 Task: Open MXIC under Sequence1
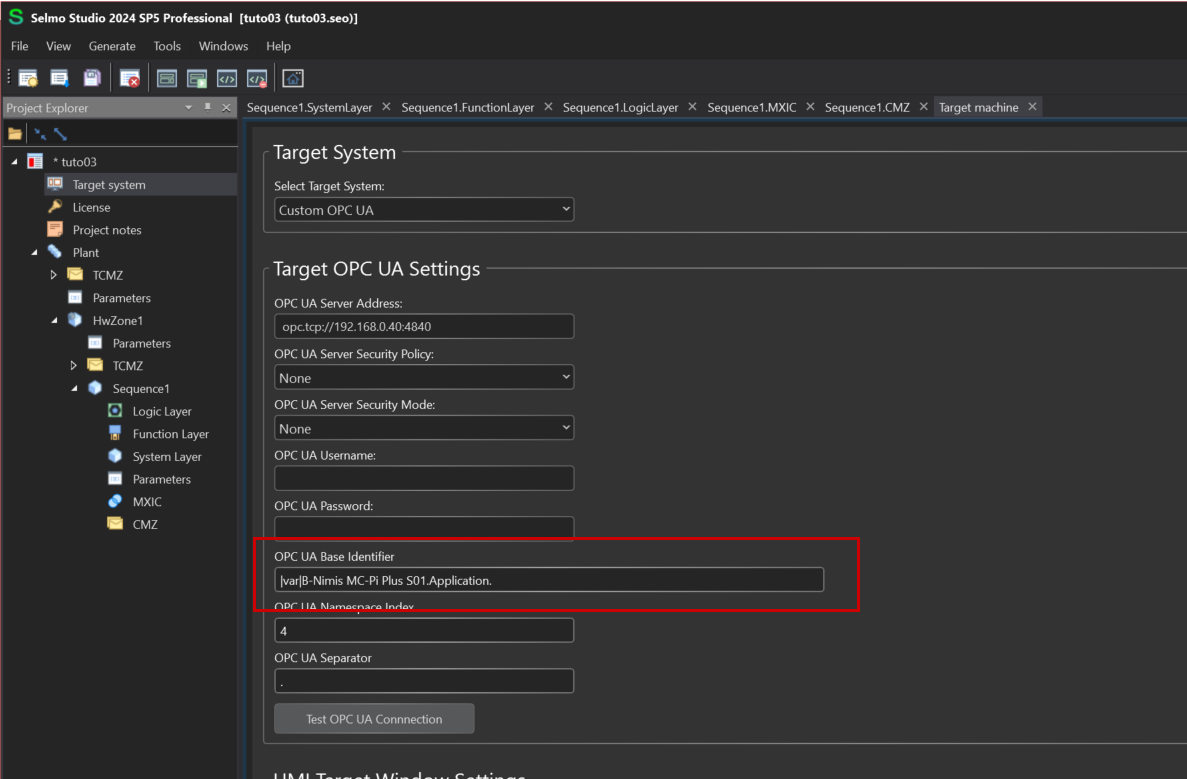tap(147, 502)
